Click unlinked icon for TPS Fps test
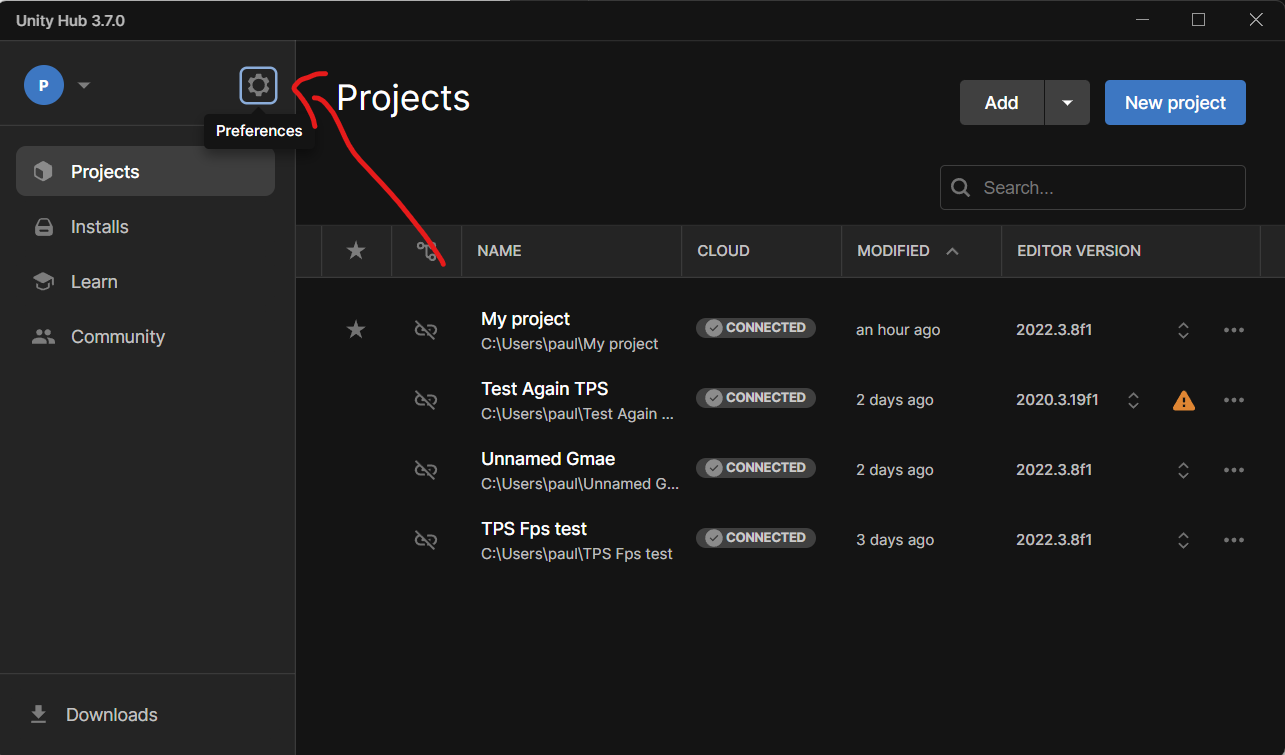Image resolution: width=1285 pixels, height=755 pixels. click(x=426, y=540)
